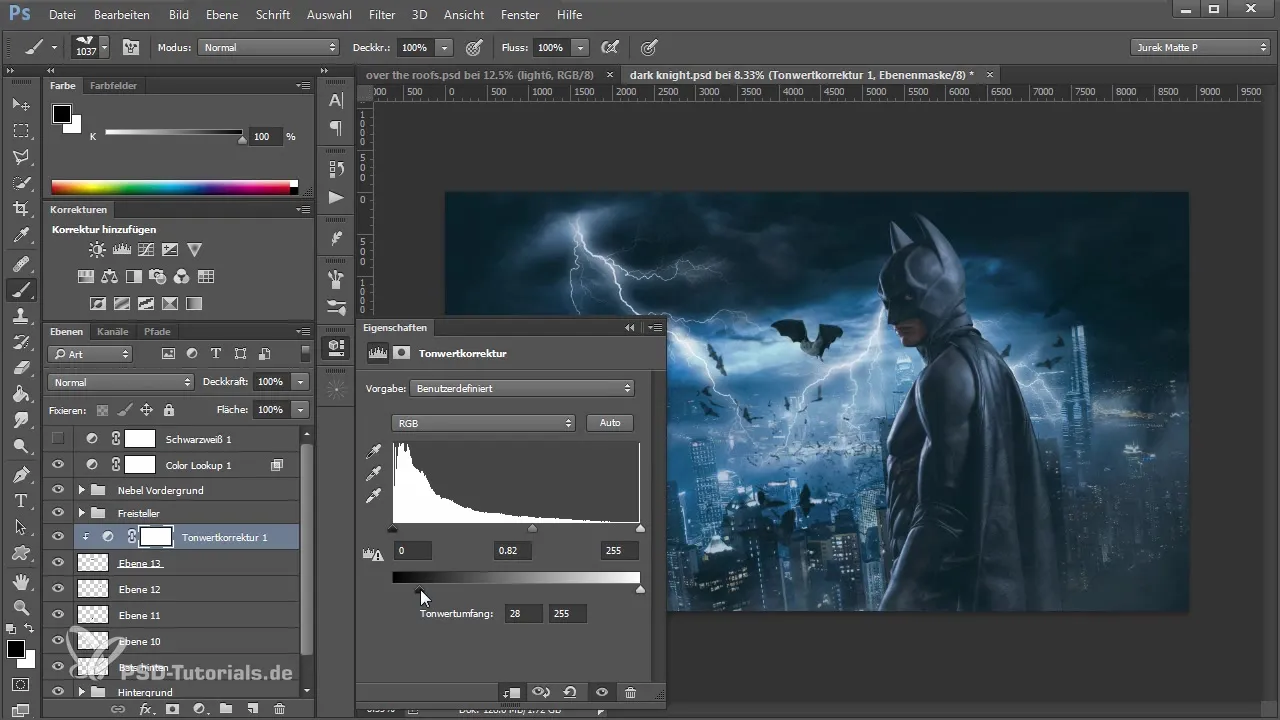Select the Eyedropper tool in toolbar
Image resolution: width=1280 pixels, height=720 pixels.
(x=21, y=236)
